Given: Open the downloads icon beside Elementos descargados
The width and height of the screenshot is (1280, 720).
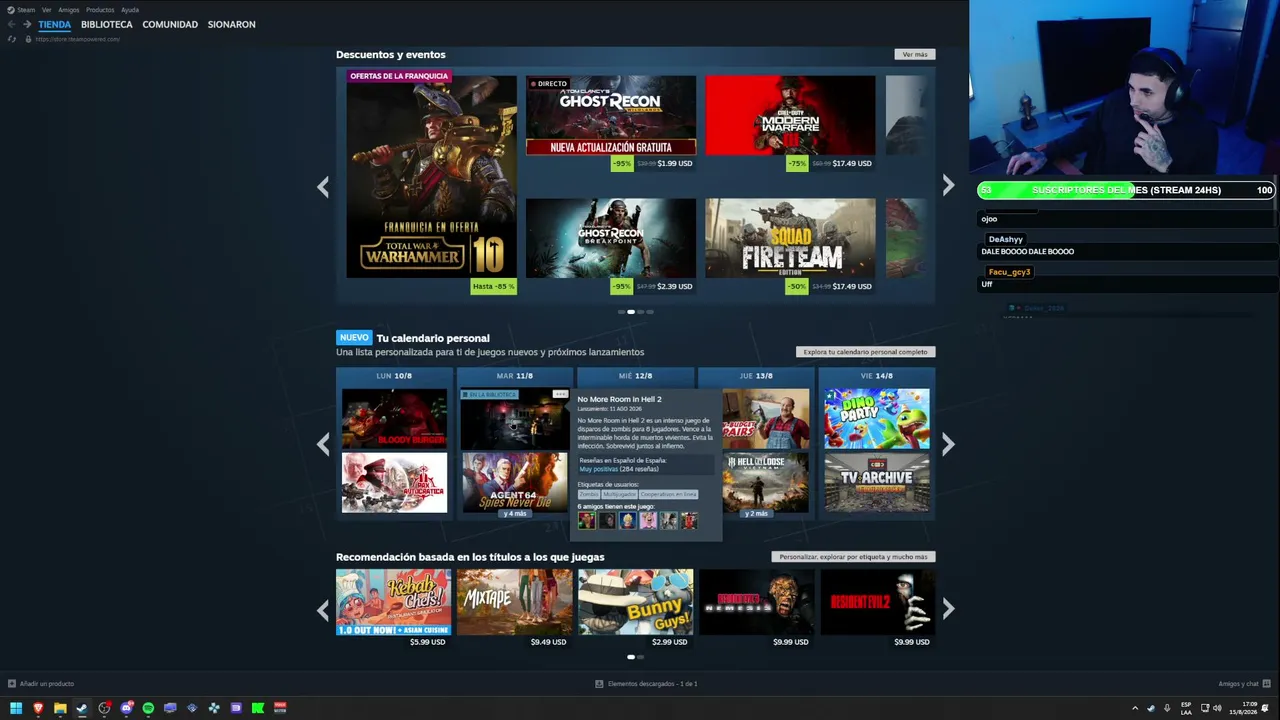Looking at the screenshot, I should [x=599, y=684].
